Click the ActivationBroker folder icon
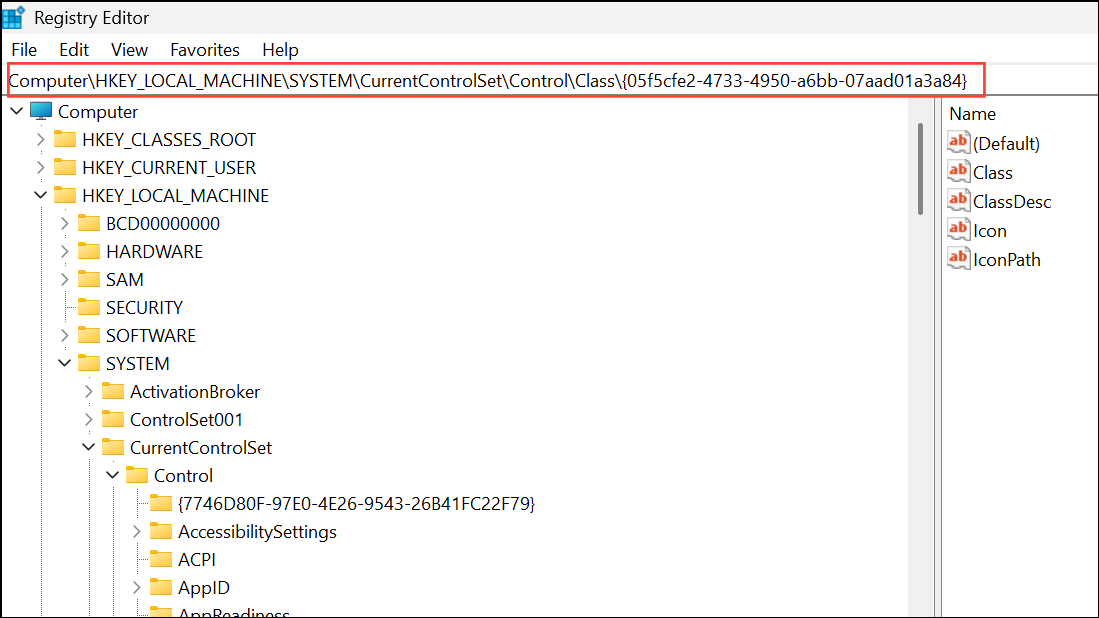 [113, 391]
